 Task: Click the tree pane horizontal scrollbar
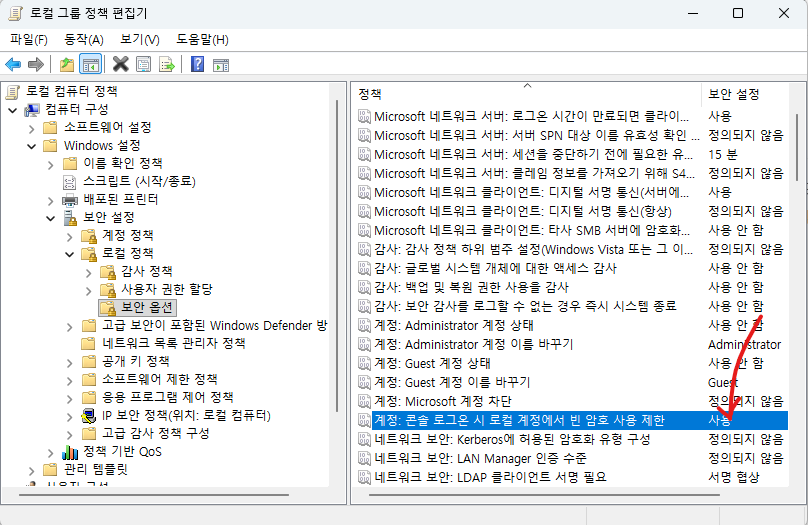[x=154, y=495]
